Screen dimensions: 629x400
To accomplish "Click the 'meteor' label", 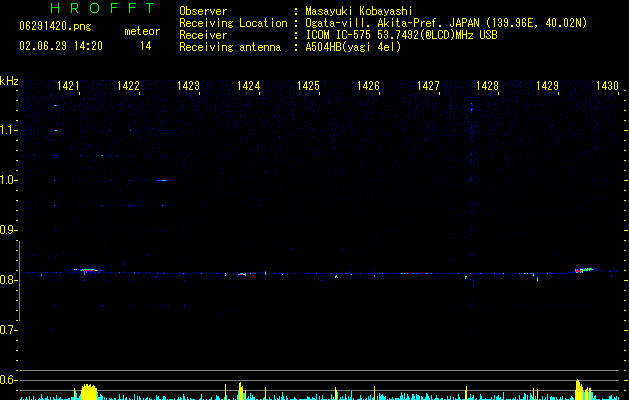I will [x=142, y=31].
